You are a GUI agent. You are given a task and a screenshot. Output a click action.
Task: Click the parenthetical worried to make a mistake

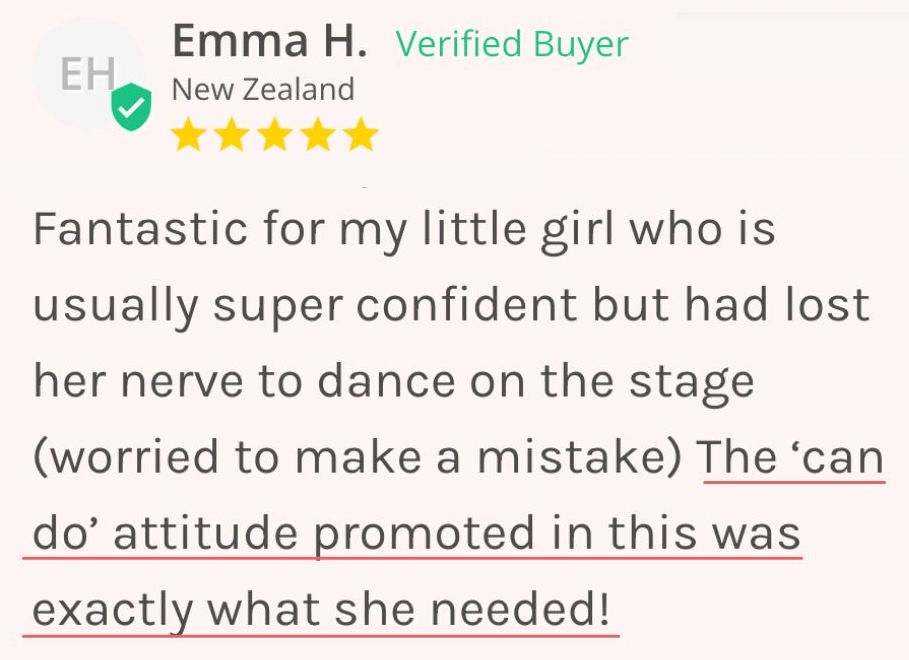pos(359,458)
